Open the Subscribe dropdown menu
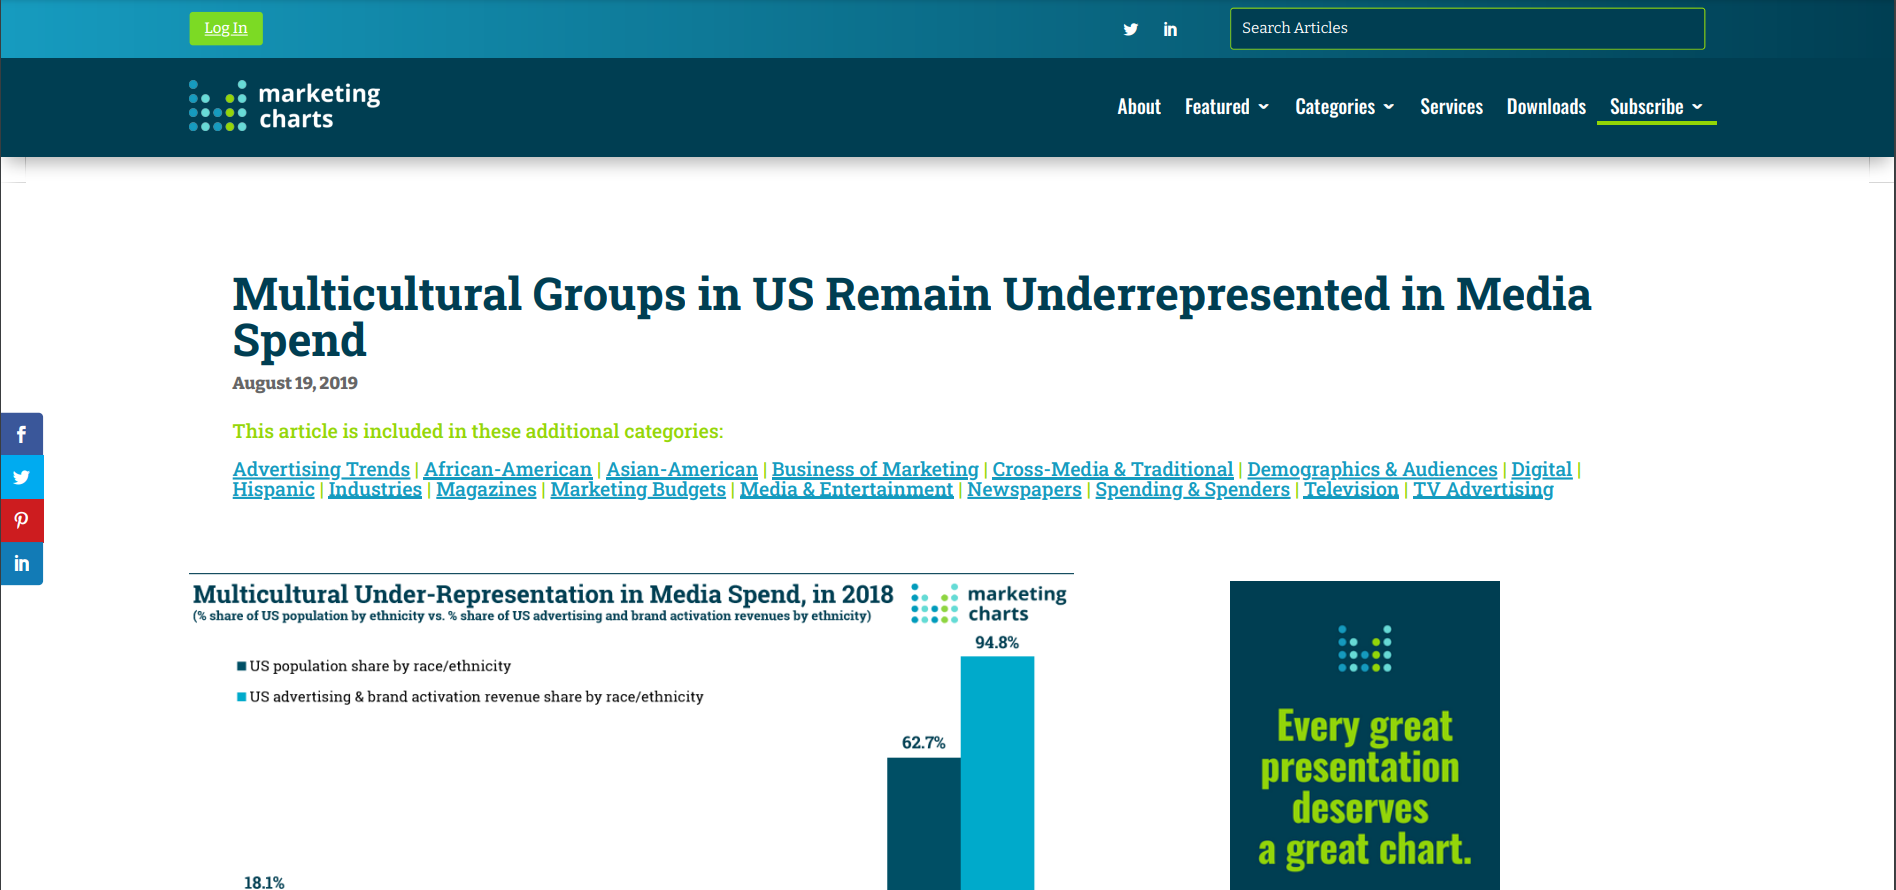Screen dimensions: 1896x890 click(x=1655, y=107)
